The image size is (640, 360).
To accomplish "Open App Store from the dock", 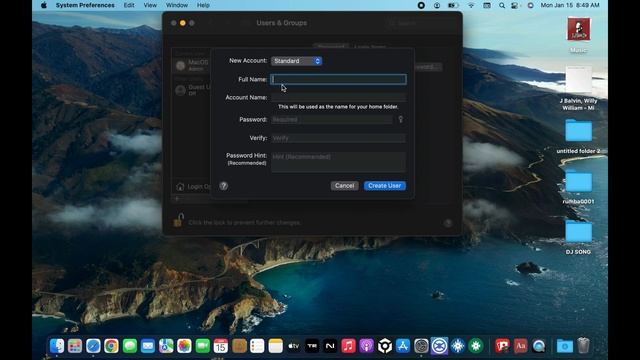I will click(x=403, y=346).
